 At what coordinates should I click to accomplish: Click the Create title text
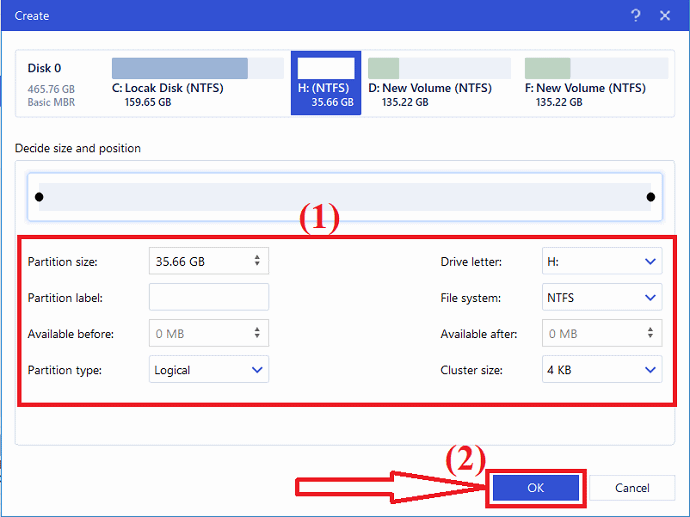tap(32, 16)
